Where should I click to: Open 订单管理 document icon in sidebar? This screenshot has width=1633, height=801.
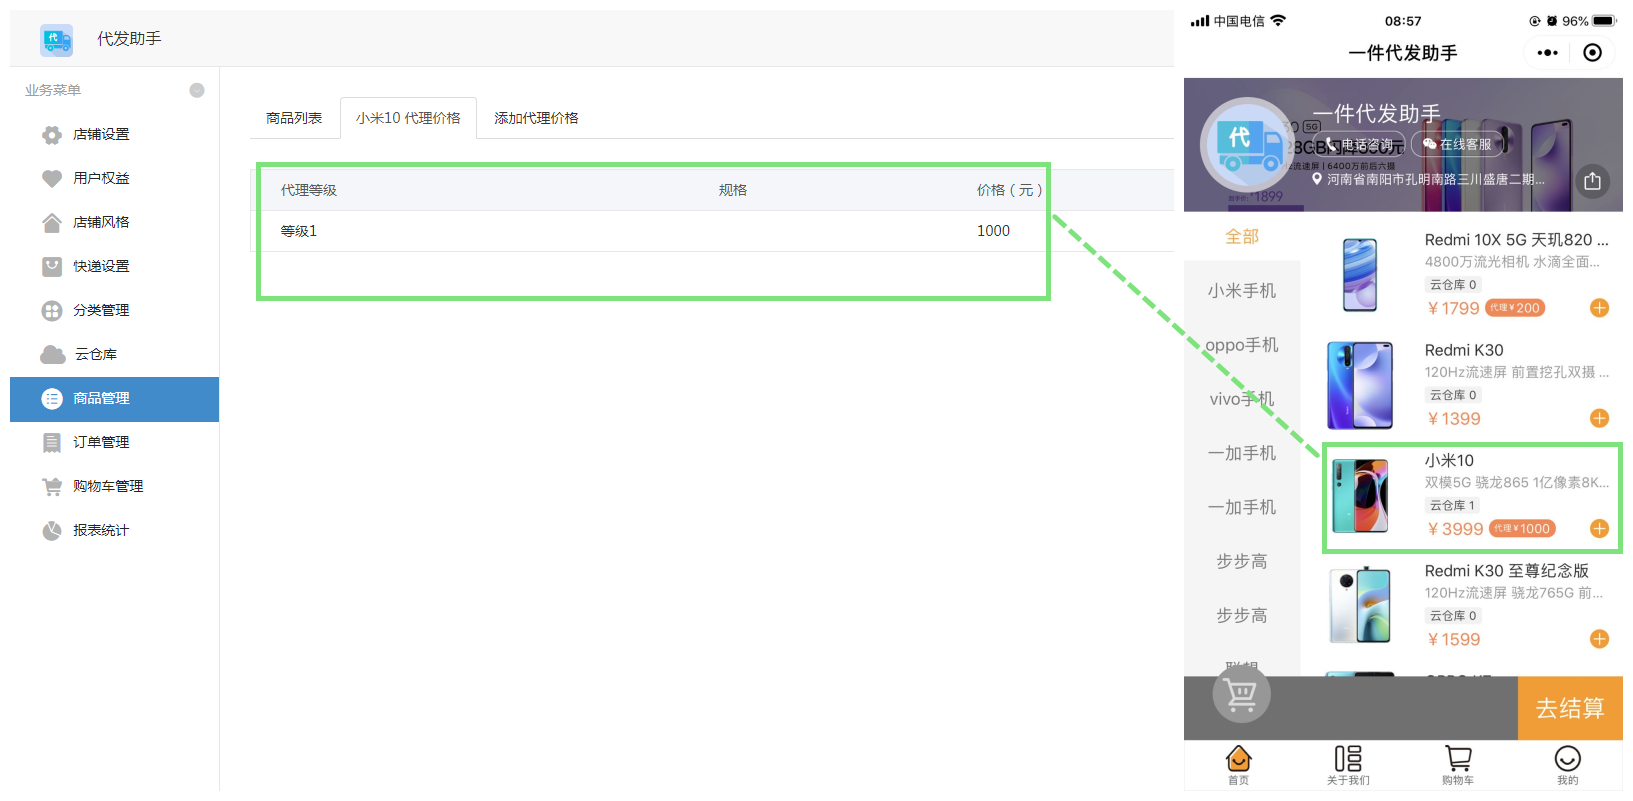point(52,442)
